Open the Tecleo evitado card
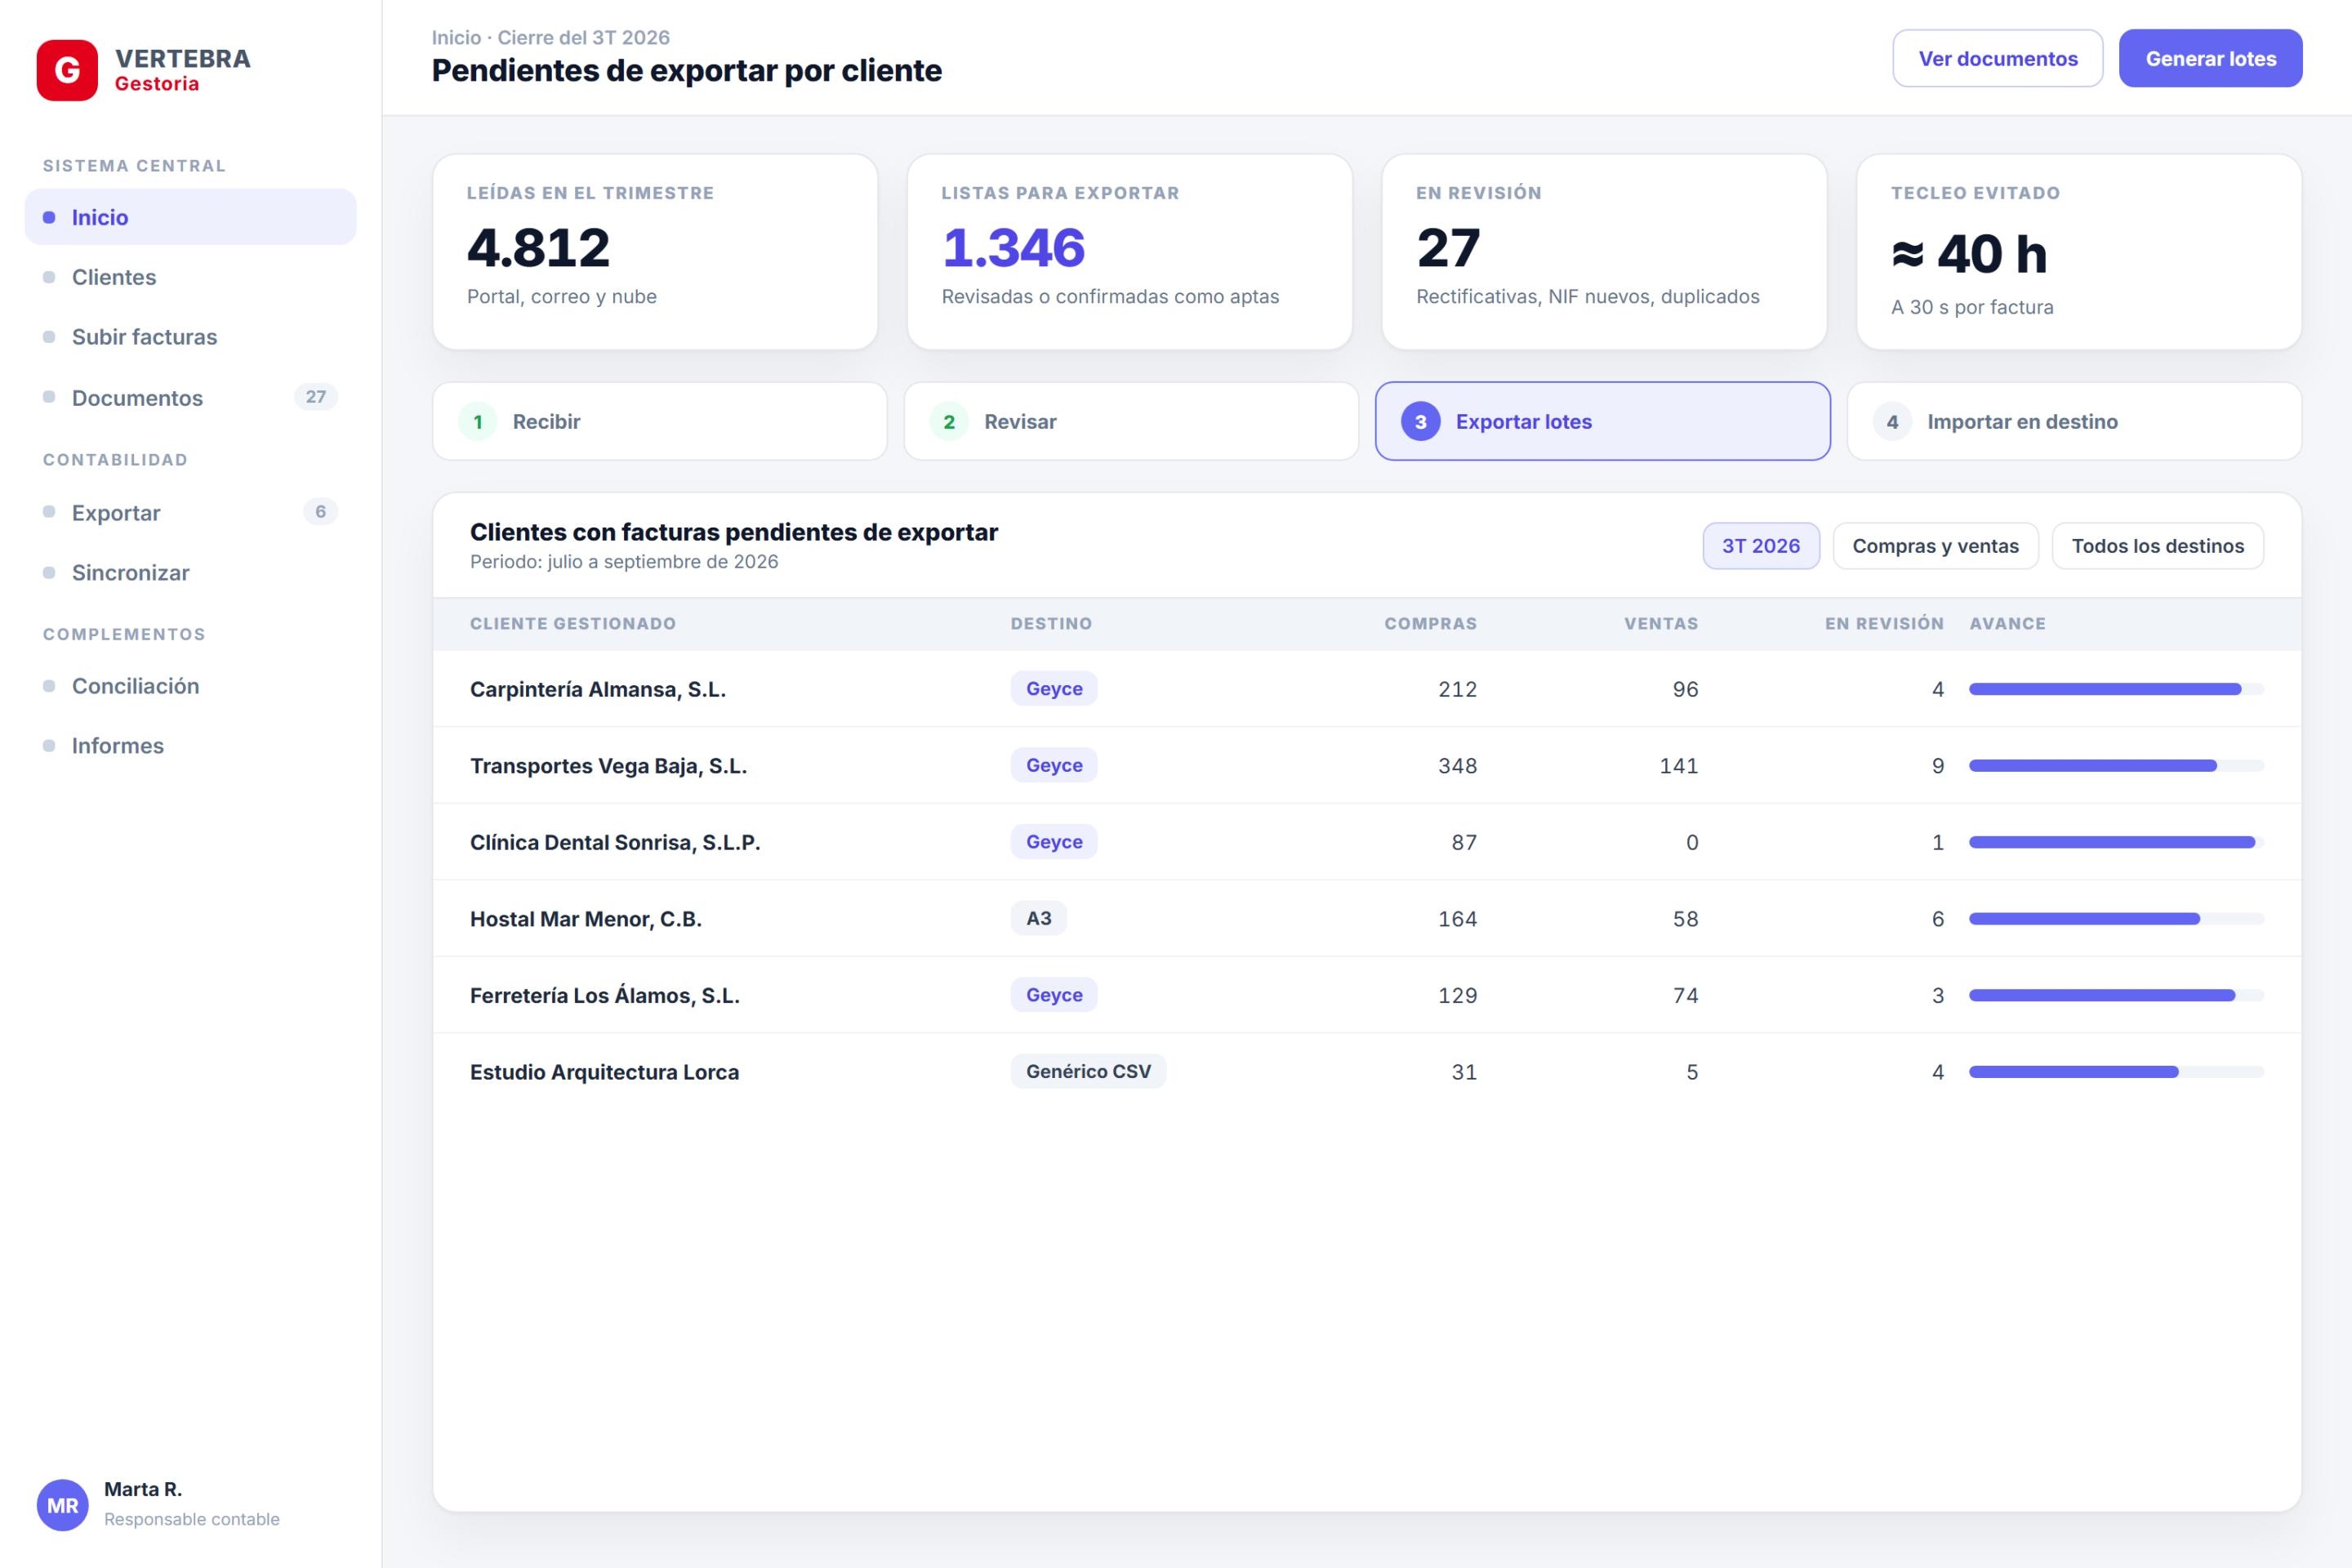Screen dimensions: 2352x1568 click(x=2079, y=252)
